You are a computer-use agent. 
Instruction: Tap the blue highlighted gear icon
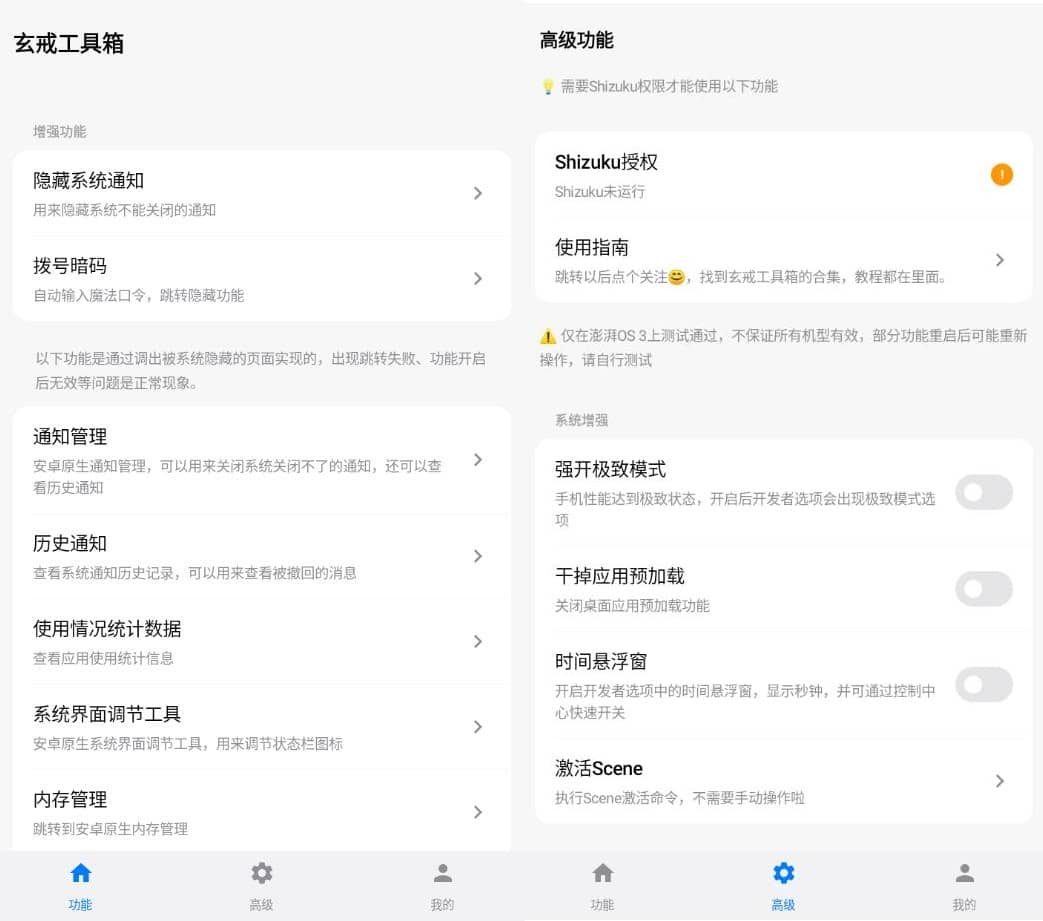[x=783, y=873]
